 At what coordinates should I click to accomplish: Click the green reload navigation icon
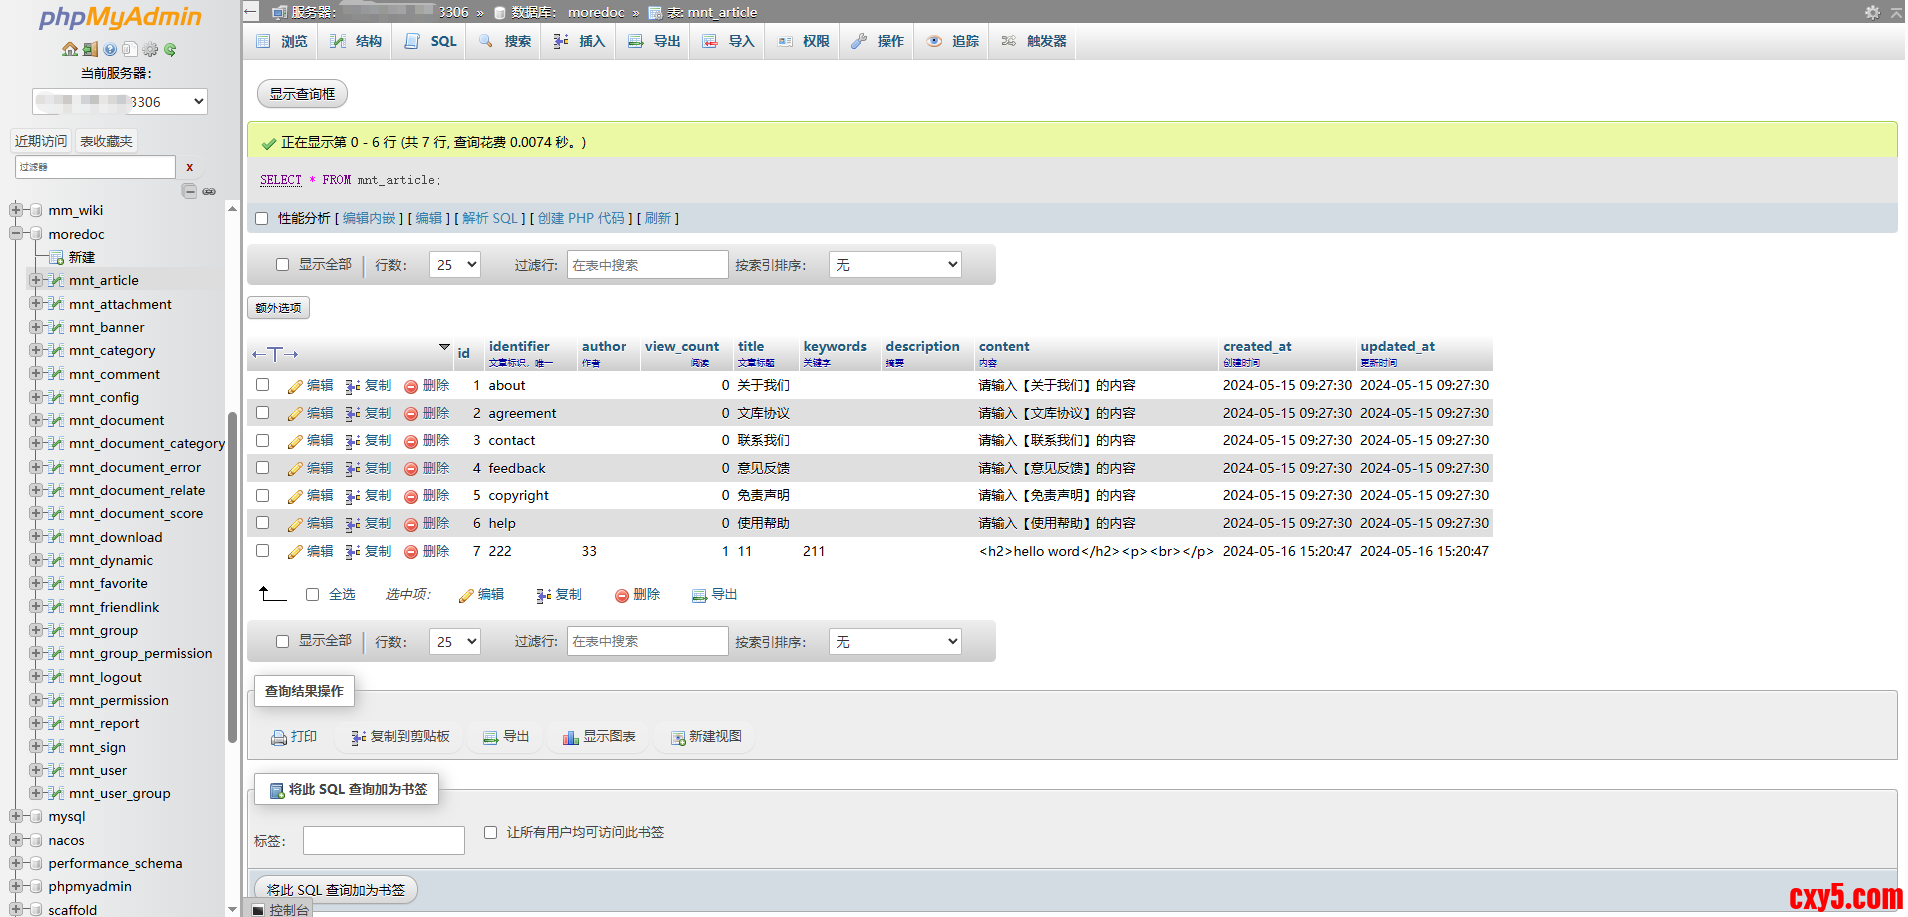tap(170, 49)
